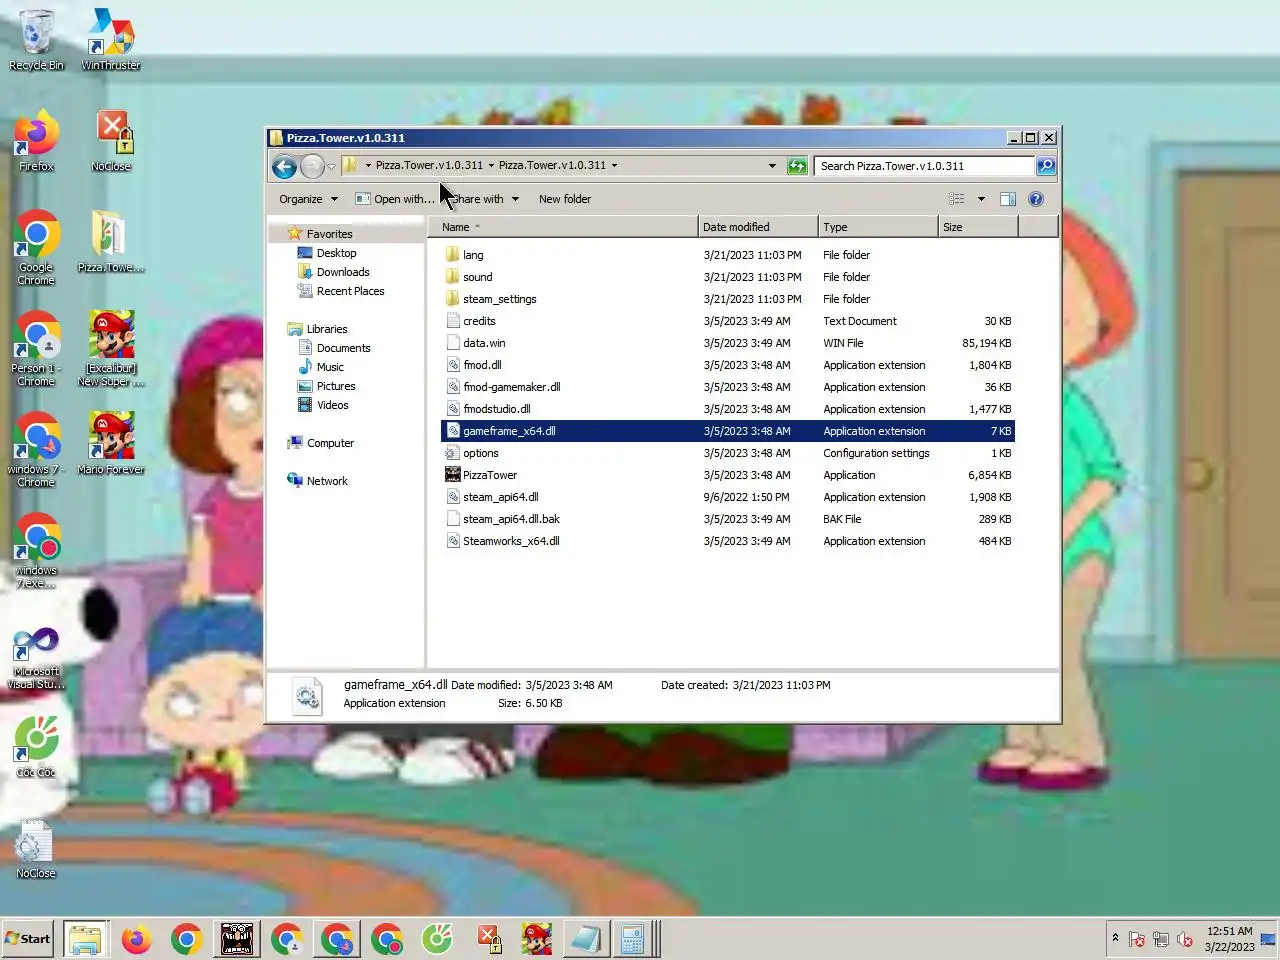This screenshot has height=960, width=1280.
Task: Select the credits text document
Action: pos(479,321)
